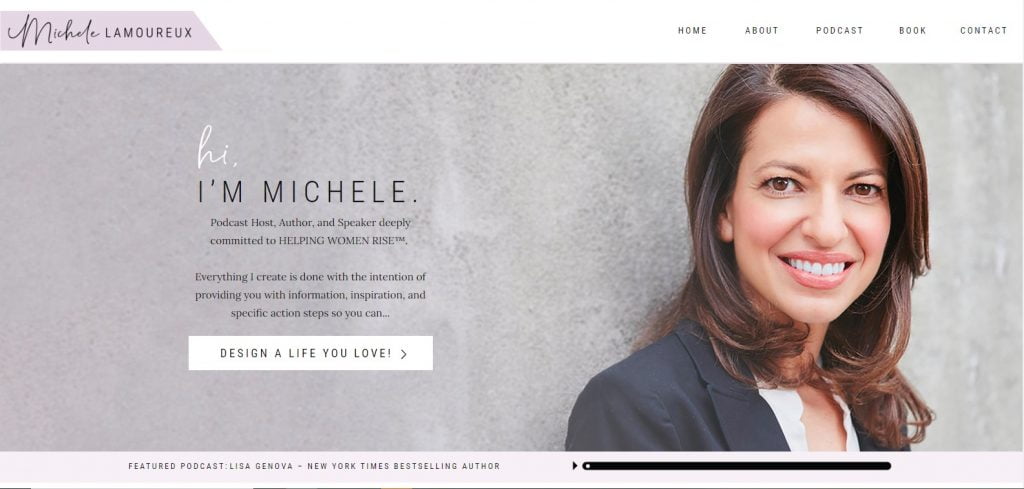
Task: Click the 'Everything I create' paragraph
Action: (310, 295)
